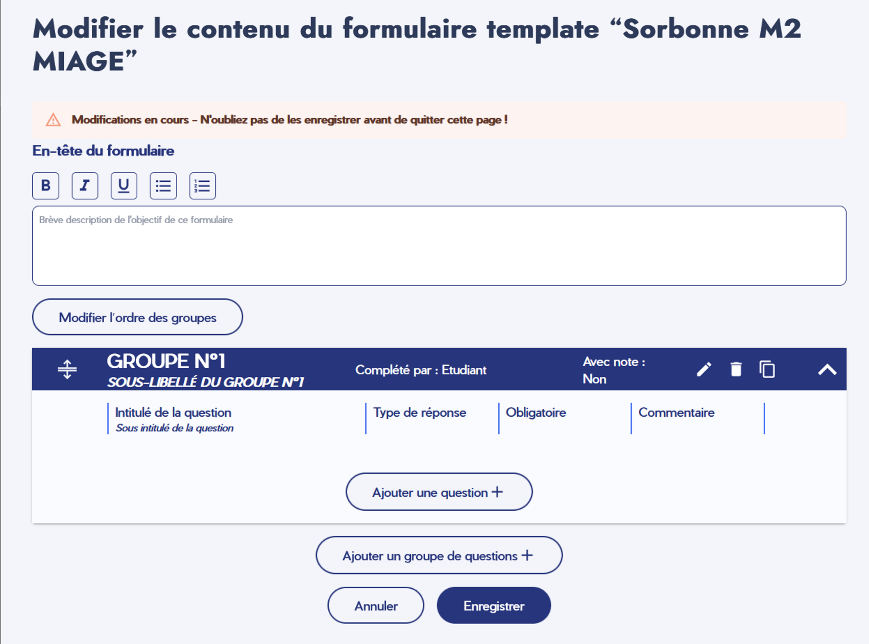
Task: Click the Type de réponse column header
Action: click(420, 412)
